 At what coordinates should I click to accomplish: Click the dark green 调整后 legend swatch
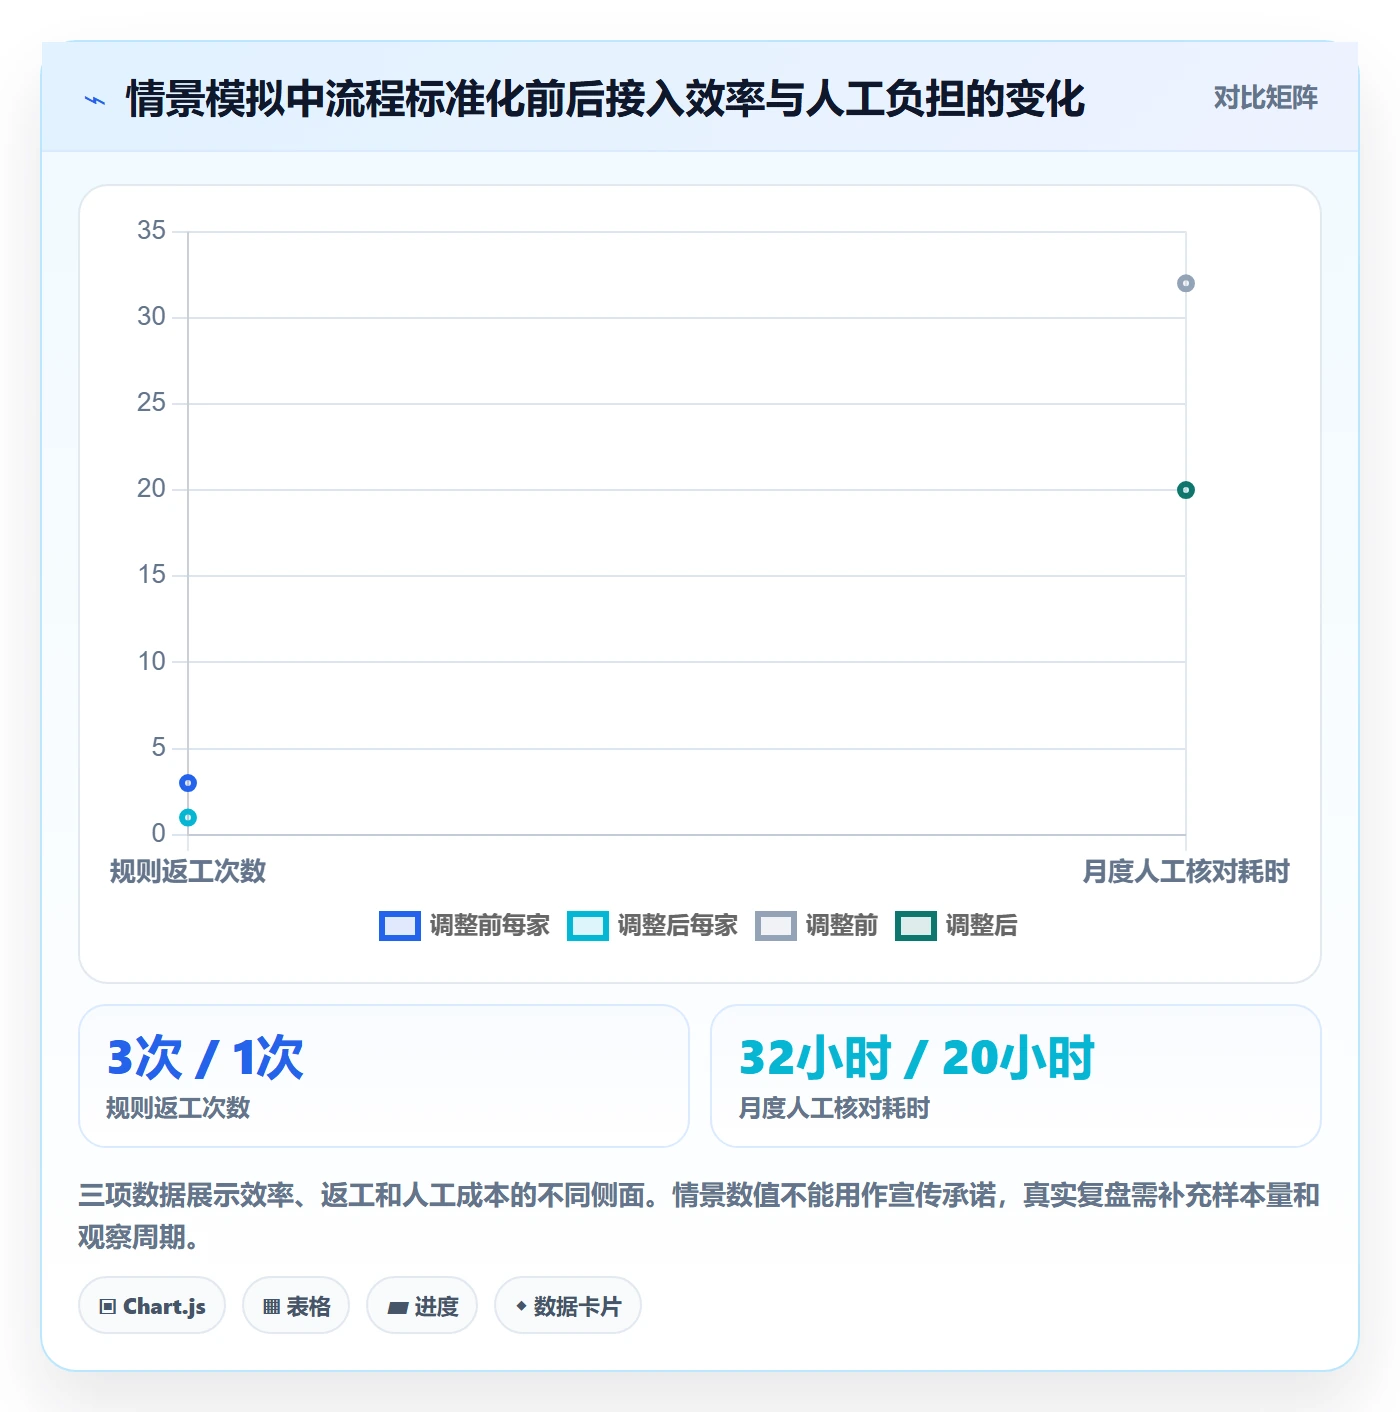point(916,926)
